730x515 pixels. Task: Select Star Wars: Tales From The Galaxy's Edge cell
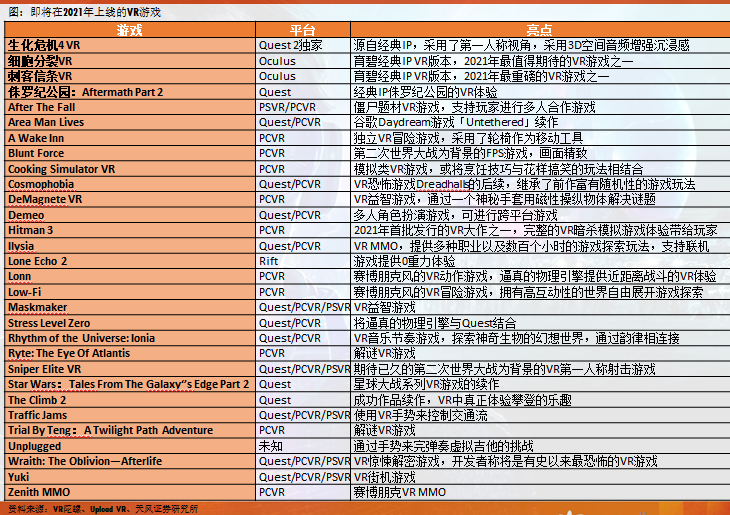(x=130, y=384)
